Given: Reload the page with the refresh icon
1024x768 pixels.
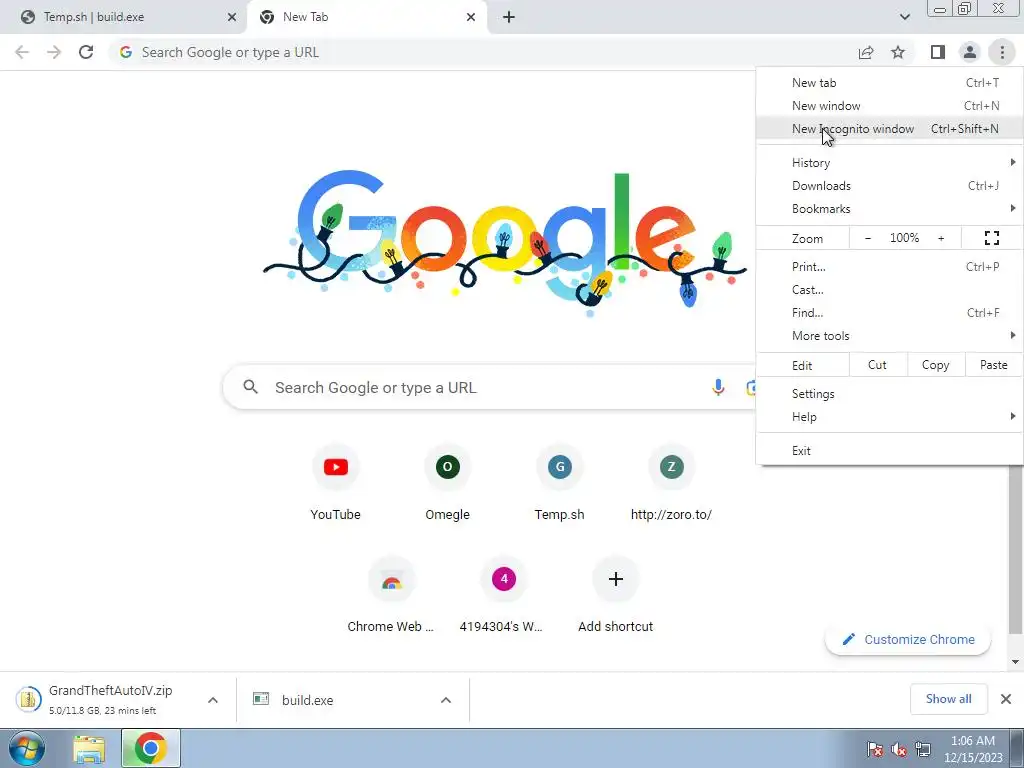Looking at the screenshot, I should pyautogui.click(x=86, y=52).
